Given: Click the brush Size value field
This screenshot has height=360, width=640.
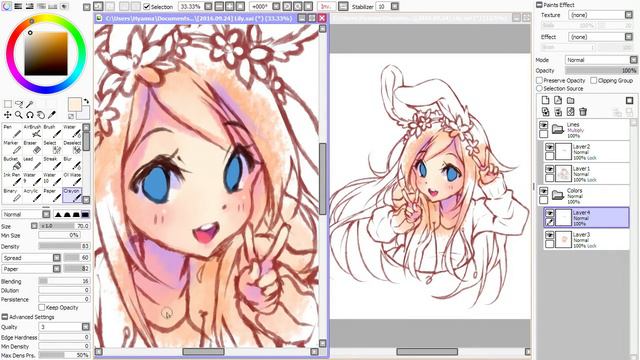Looking at the screenshot, I should click(x=64, y=226).
